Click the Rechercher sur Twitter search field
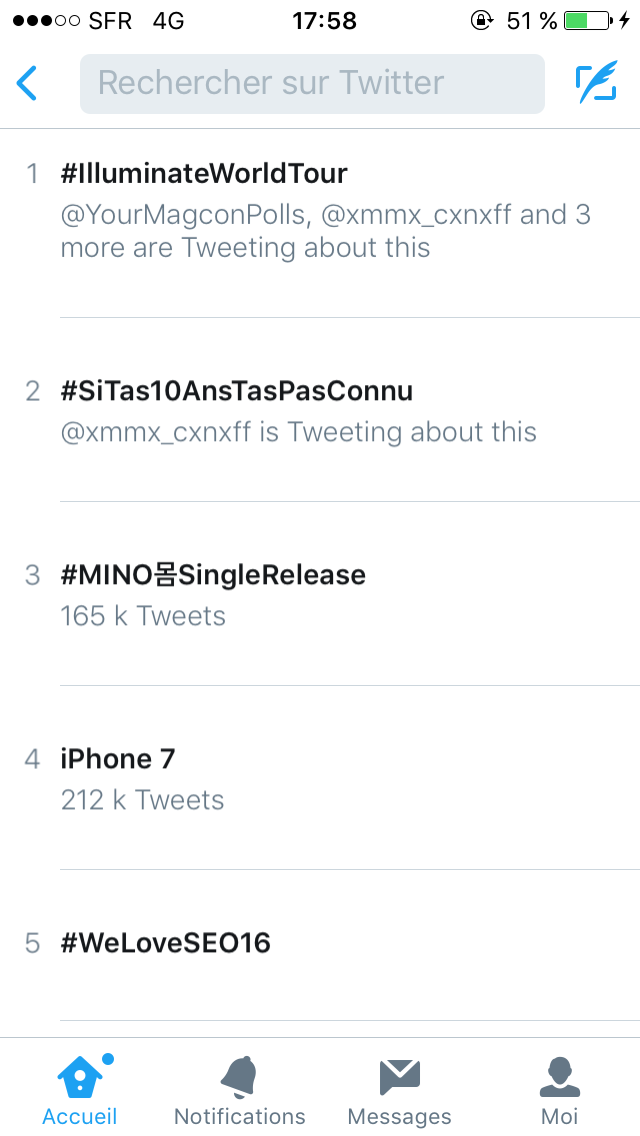 [x=312, y=83]
